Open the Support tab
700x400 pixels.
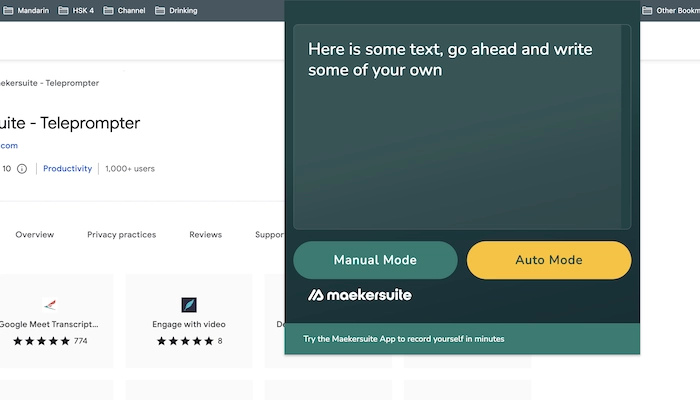tap(269, 235)
